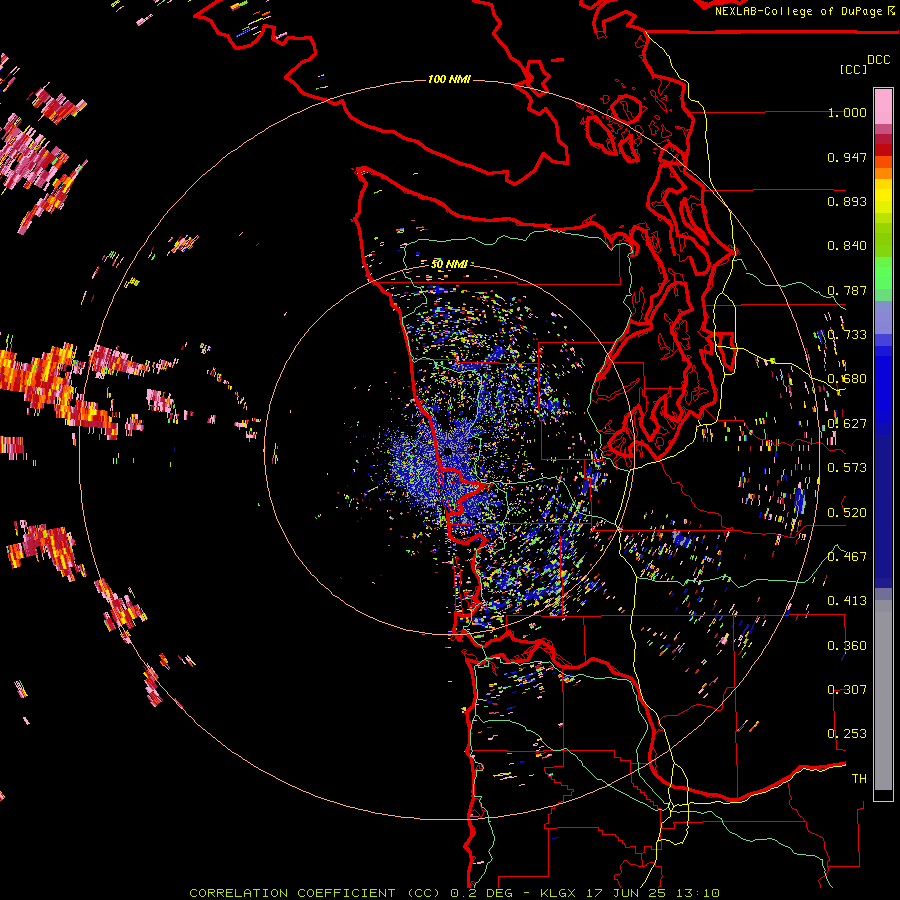Click the 0.2 DEG elevation text

click(x=481, y=893)
